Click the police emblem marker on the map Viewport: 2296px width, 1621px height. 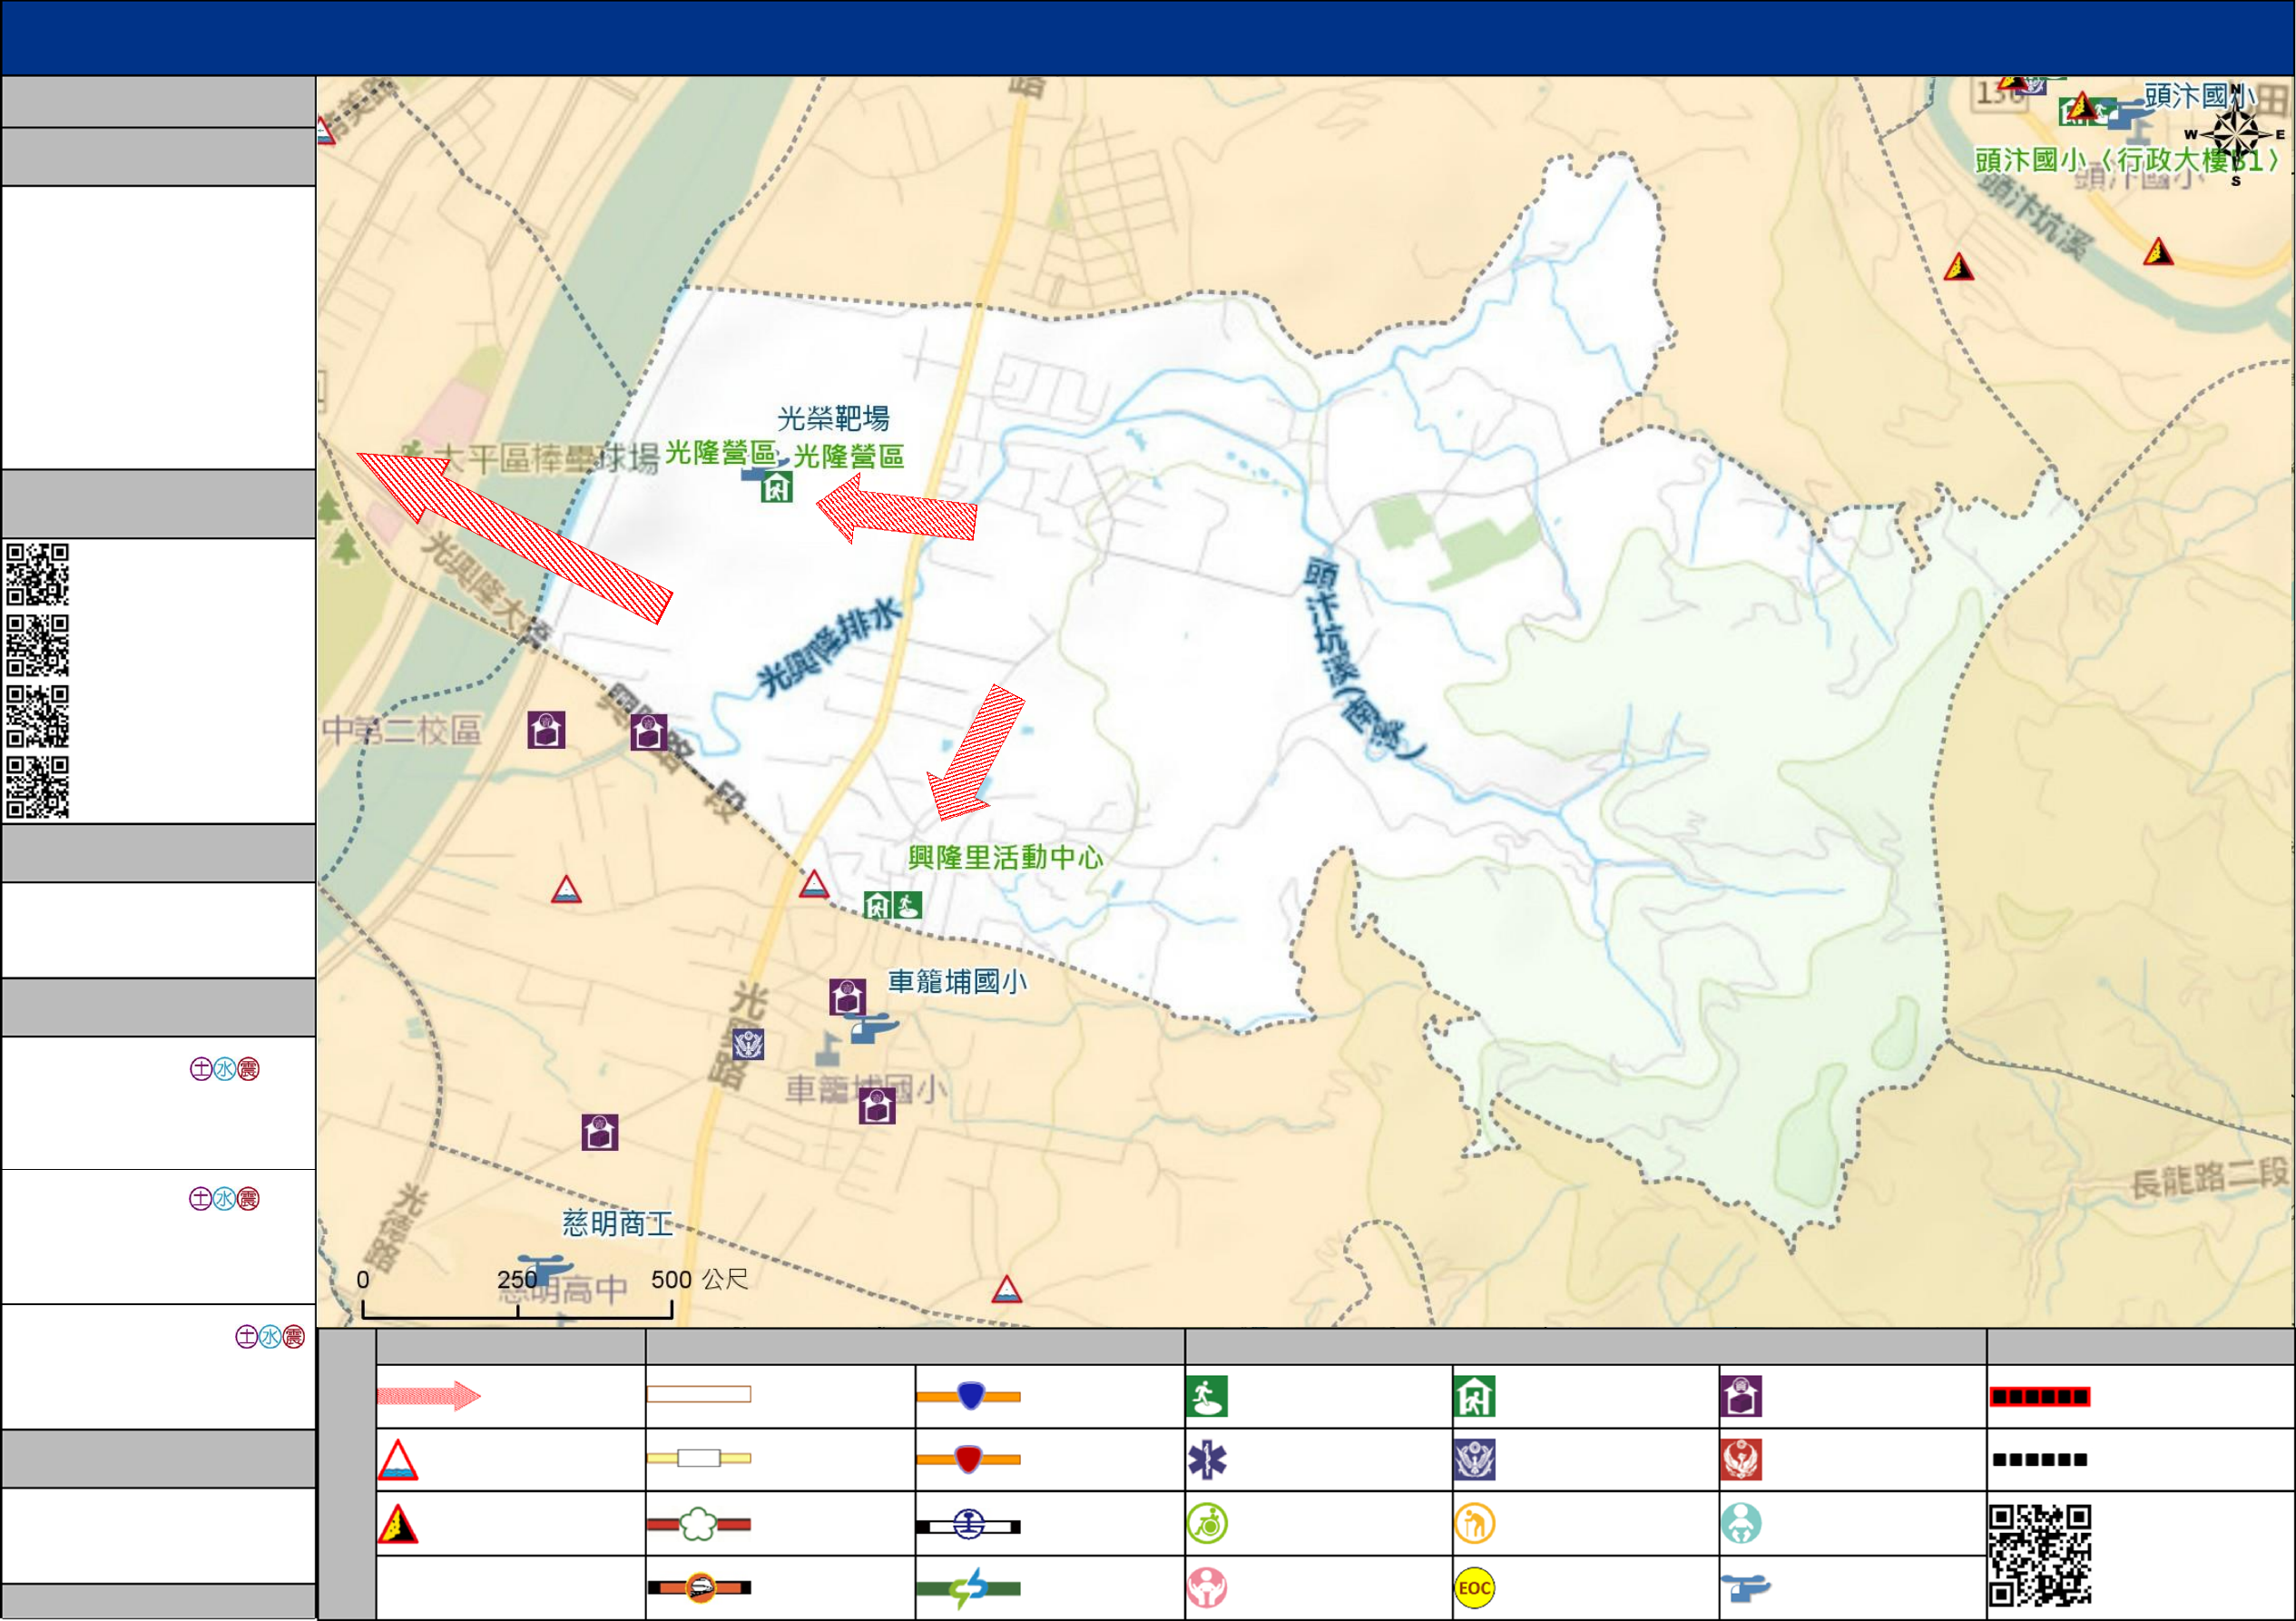point(749,1044)
